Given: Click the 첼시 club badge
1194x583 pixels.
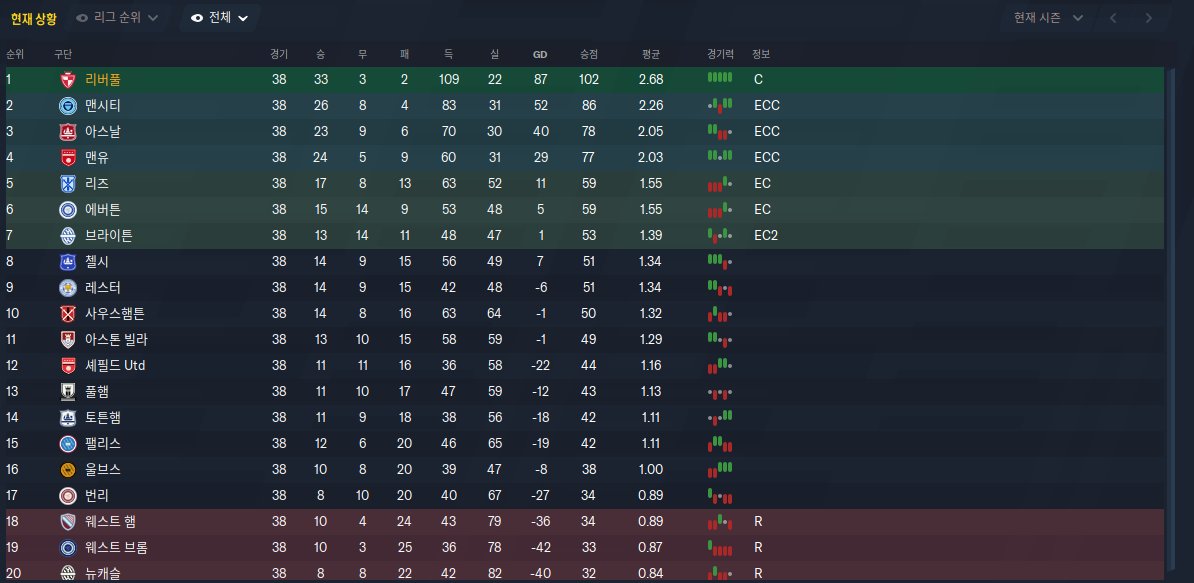Looking at the screenshot, I should pyautogui.click(x=68, y=261).
